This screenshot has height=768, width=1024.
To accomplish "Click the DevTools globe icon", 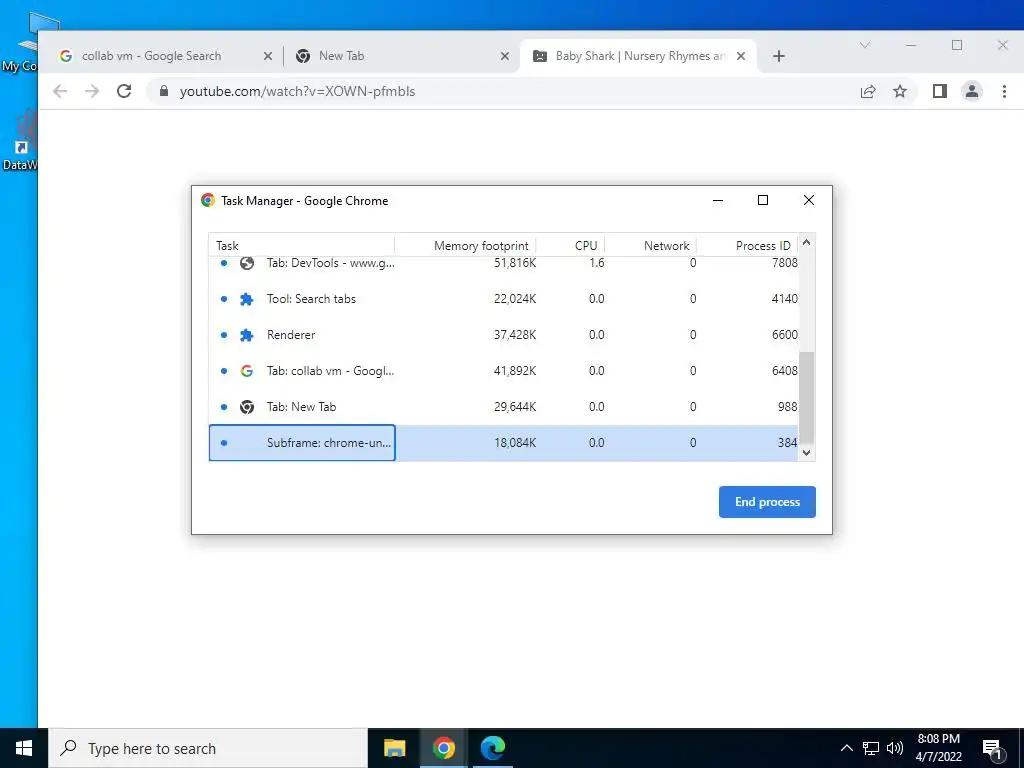I will click(247, 263).
